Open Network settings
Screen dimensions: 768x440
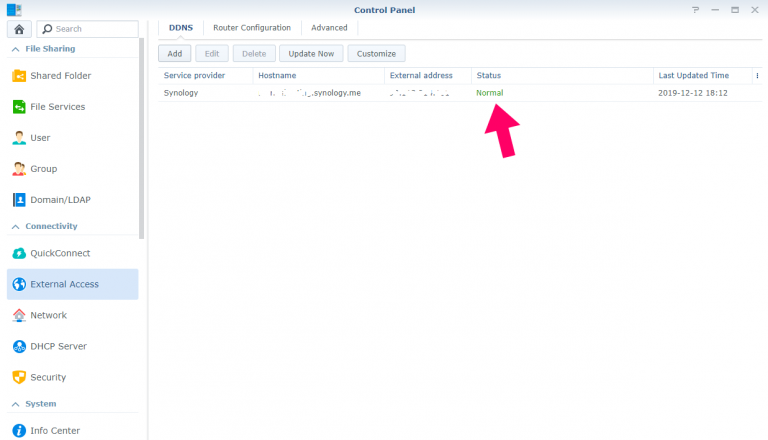48,315
